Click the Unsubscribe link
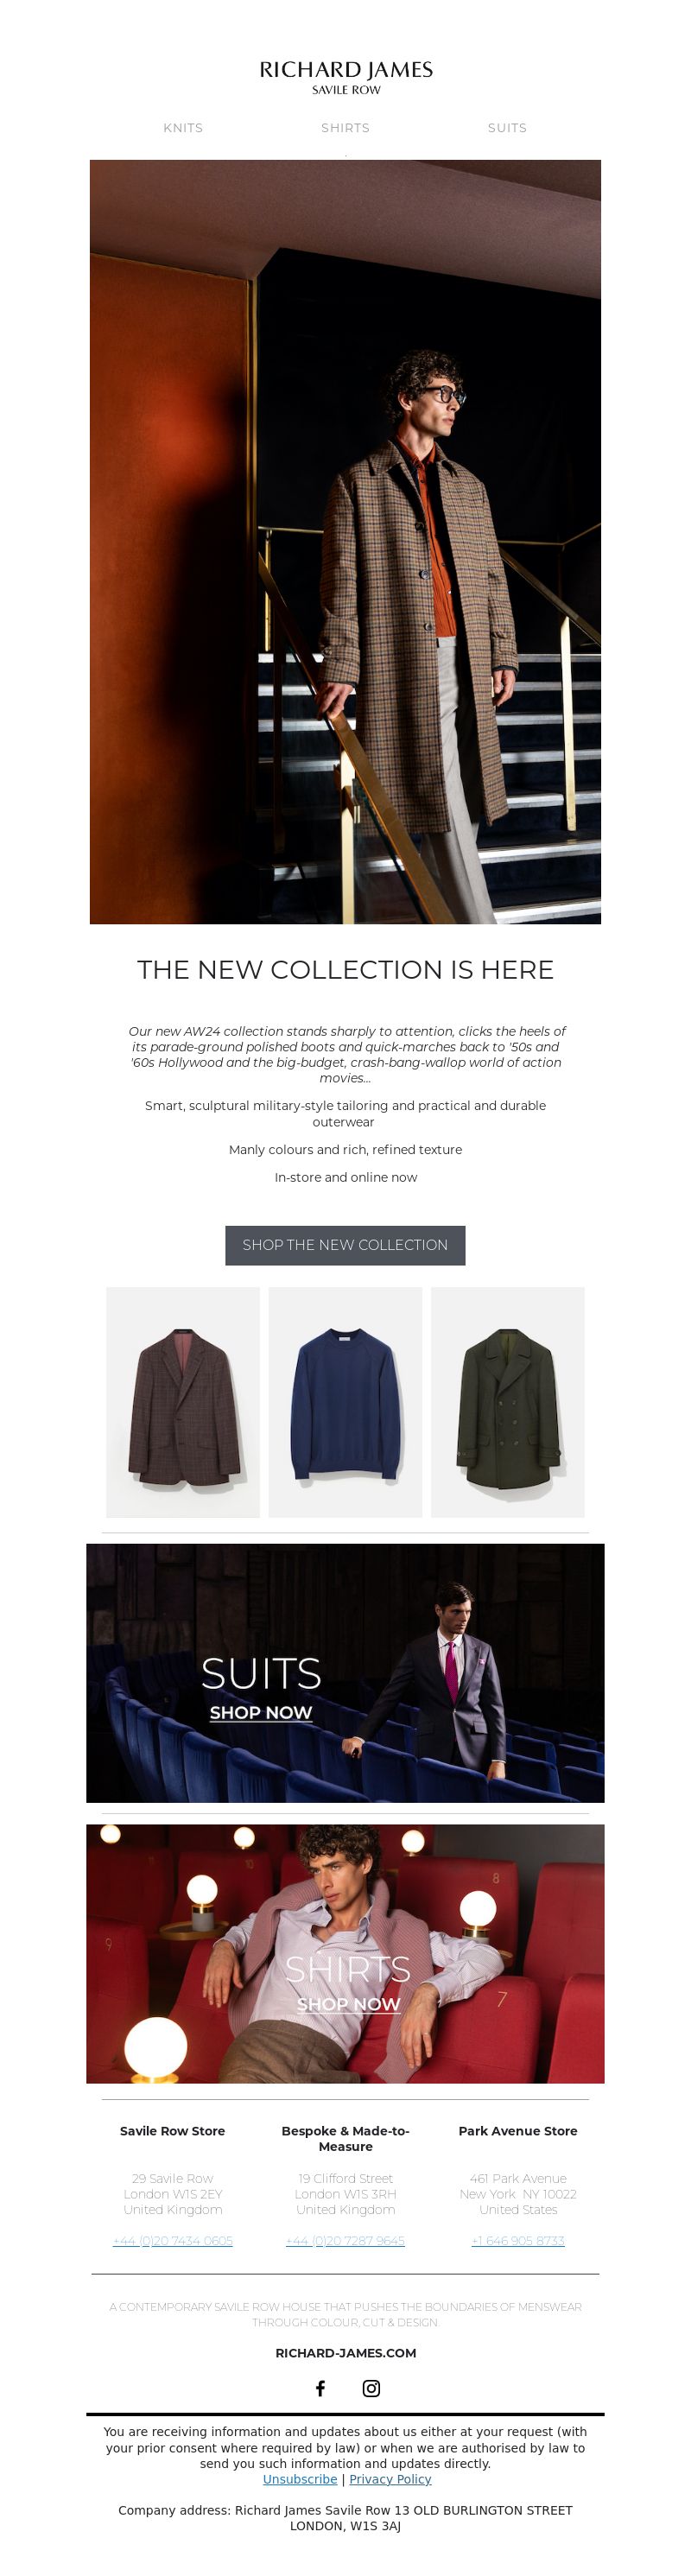Image resolution: width=691 pixels, height=2576 pixels. 300,2479
